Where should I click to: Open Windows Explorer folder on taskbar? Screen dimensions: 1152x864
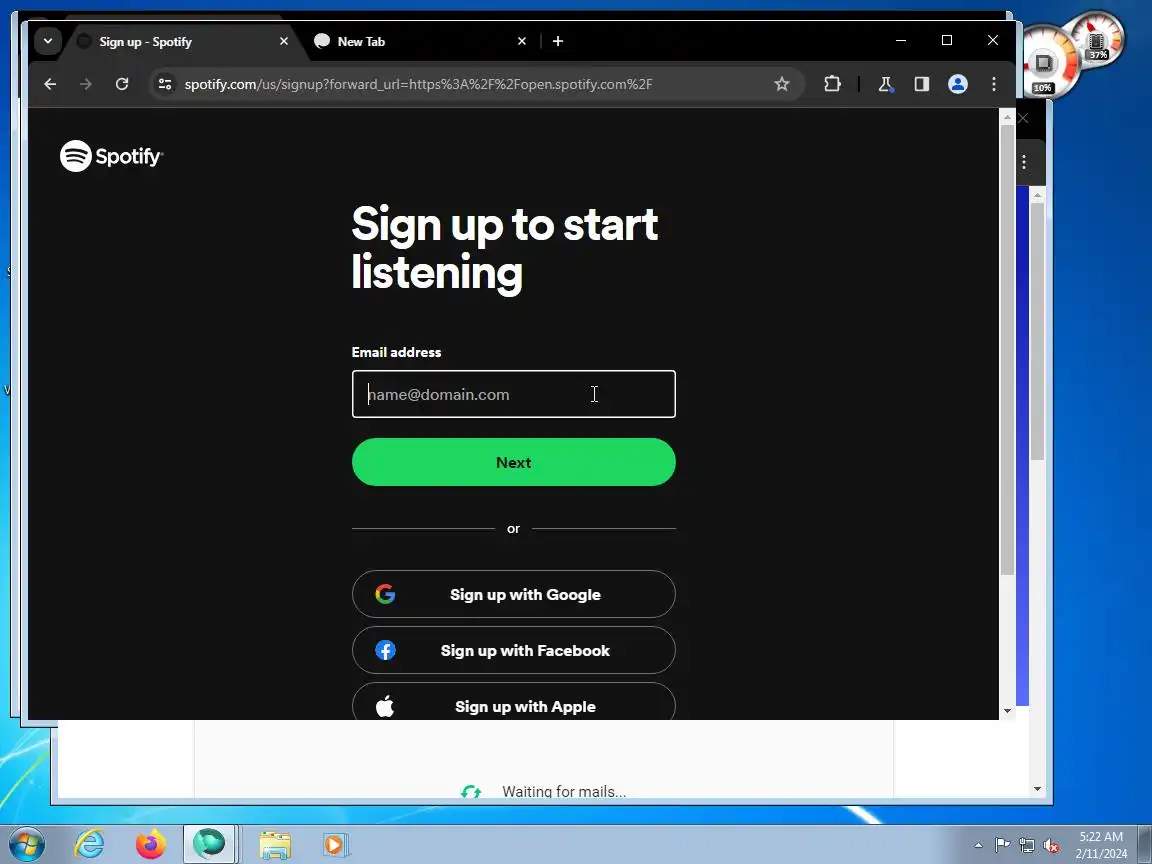point(275,844)
